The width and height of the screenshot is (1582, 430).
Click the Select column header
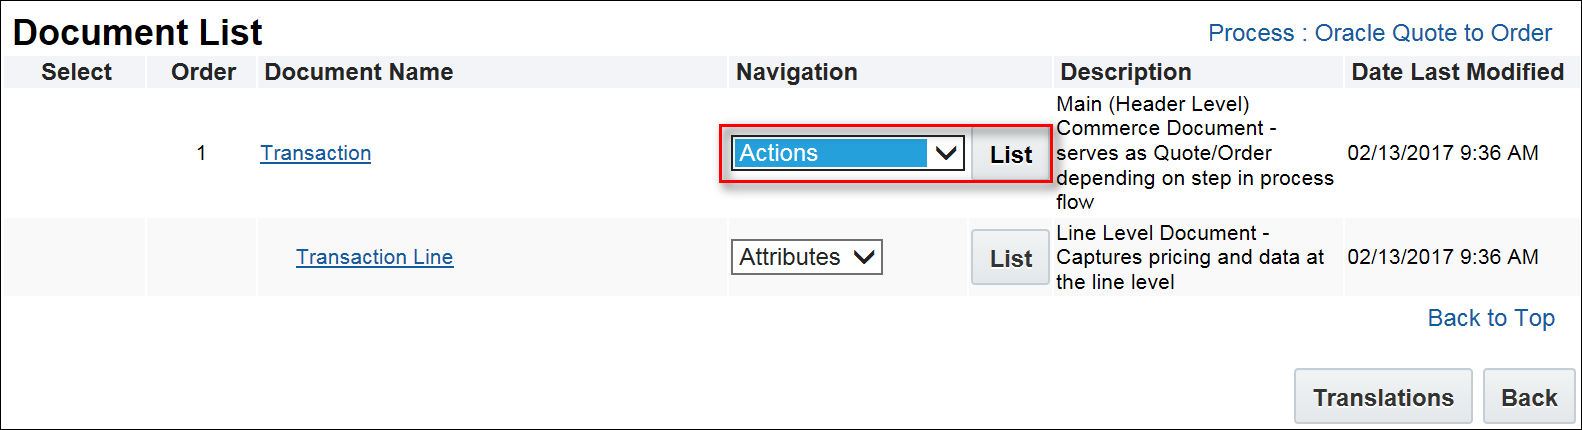coord(76,72)
